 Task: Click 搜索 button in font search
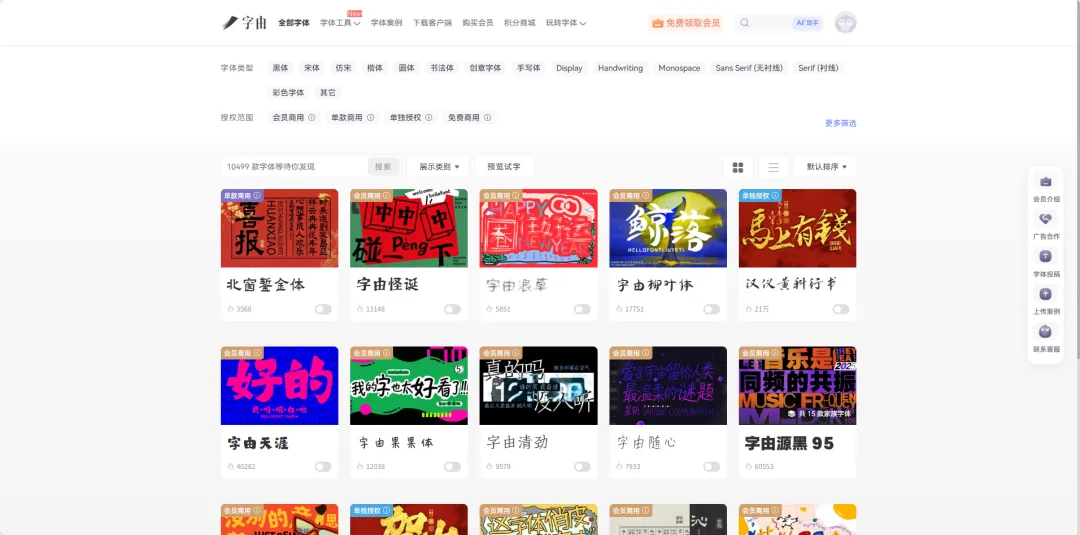[383, 167]
